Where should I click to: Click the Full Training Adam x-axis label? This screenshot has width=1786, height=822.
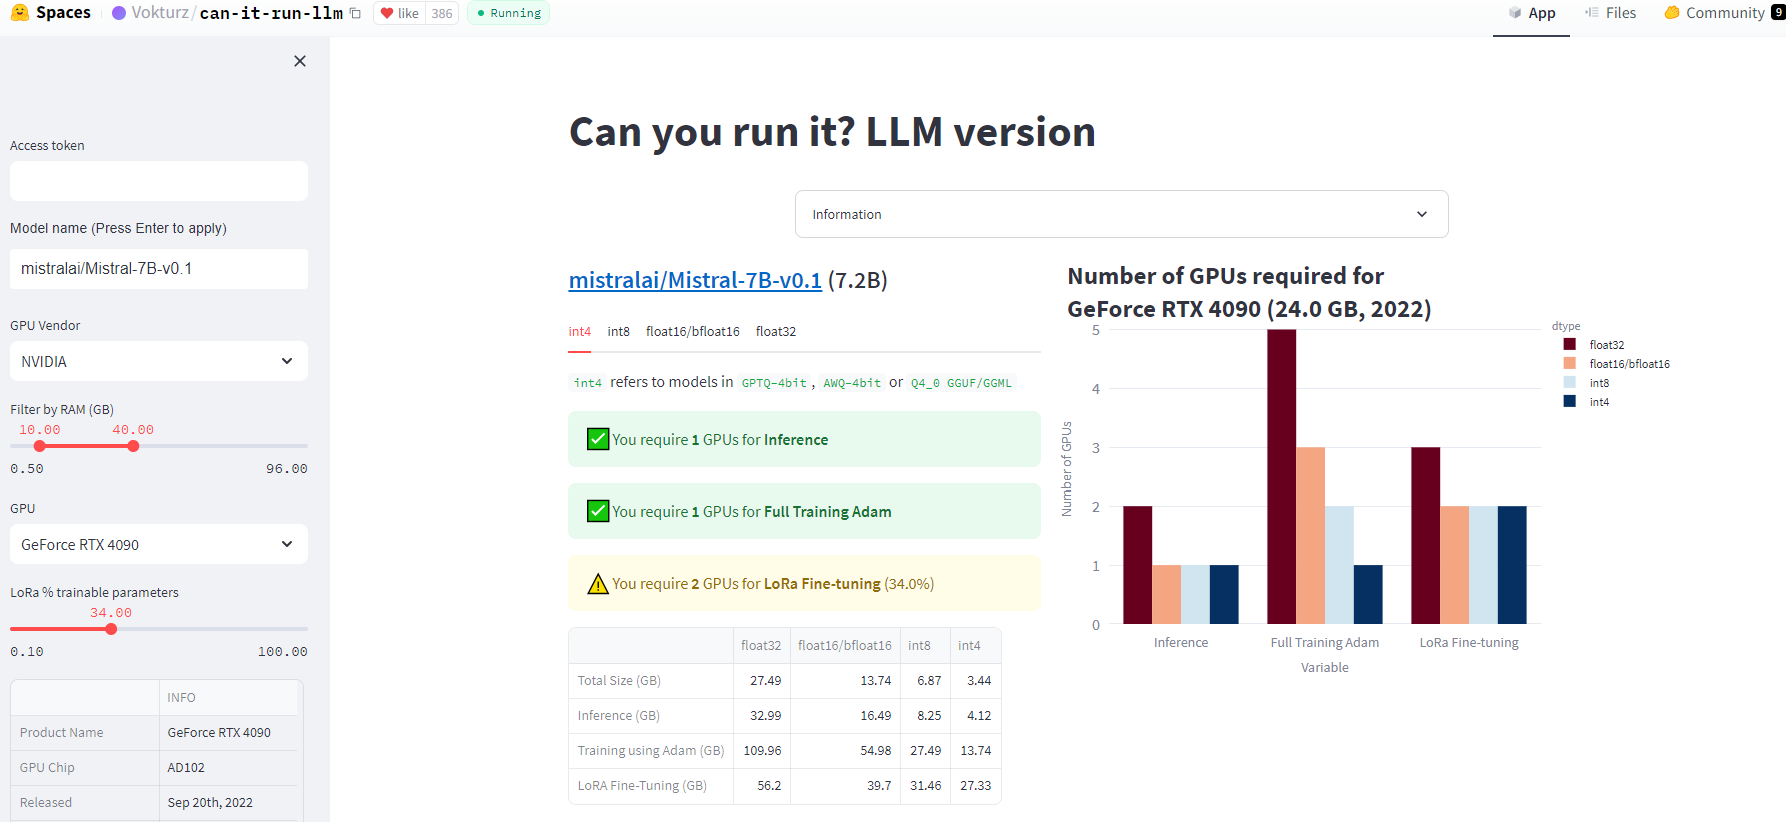pyautogui.click(x=1324, y=642)
